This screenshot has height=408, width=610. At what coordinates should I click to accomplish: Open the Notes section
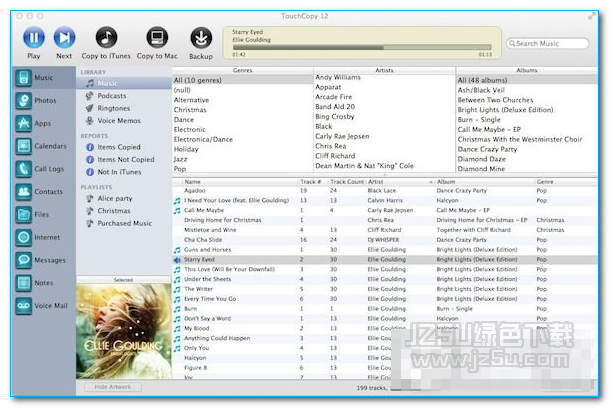click(x=44, y=283)
